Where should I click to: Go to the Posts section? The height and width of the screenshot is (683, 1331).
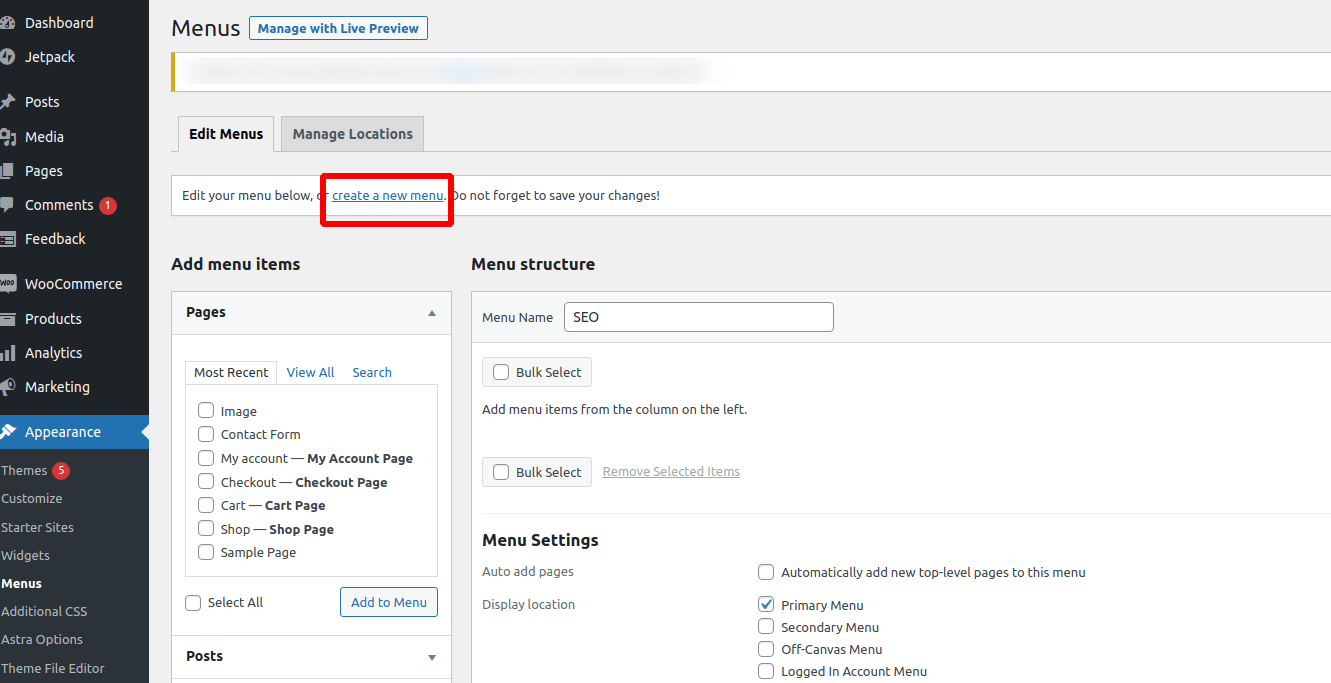coord(42,102)
